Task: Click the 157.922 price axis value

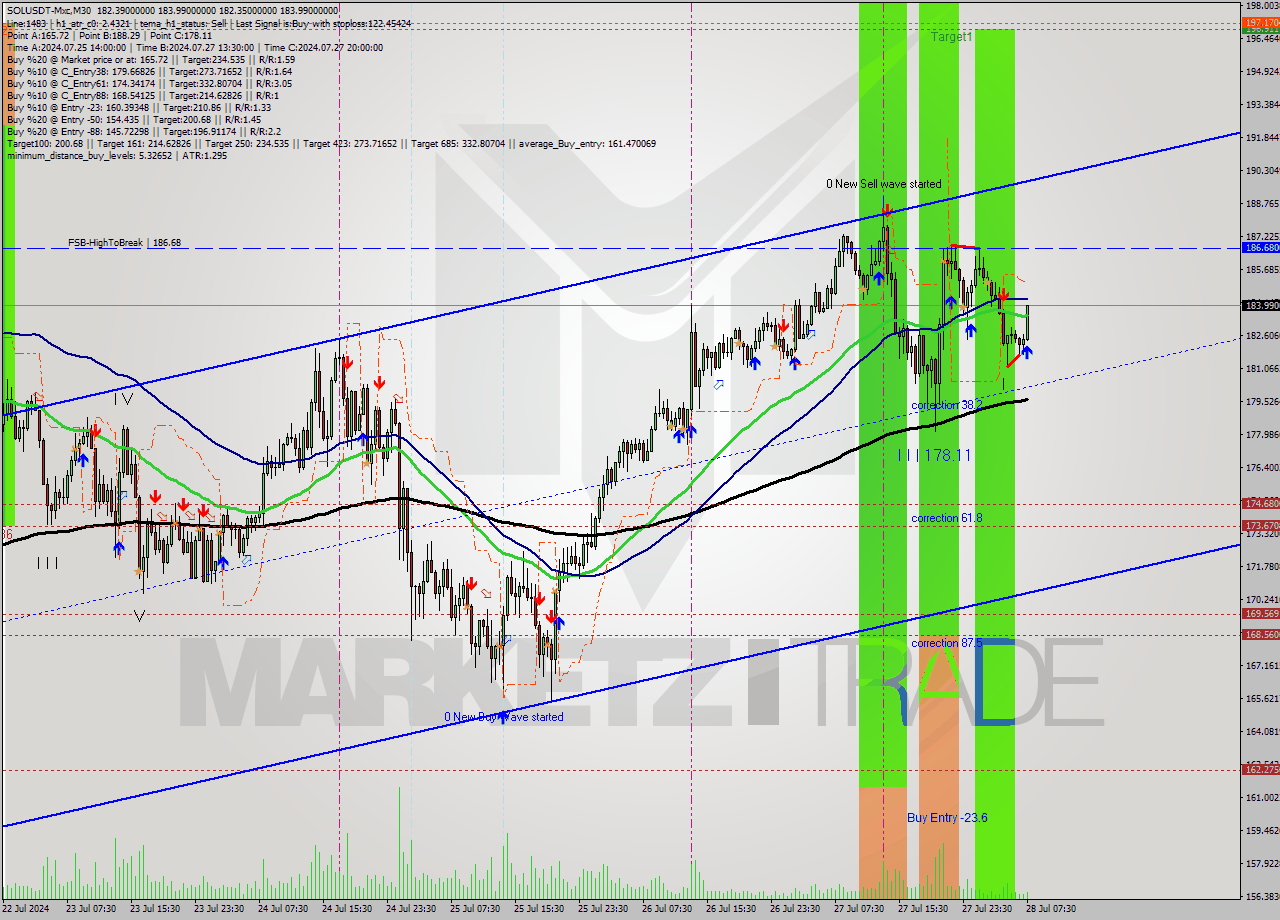Action: [x=1261, y=863]
